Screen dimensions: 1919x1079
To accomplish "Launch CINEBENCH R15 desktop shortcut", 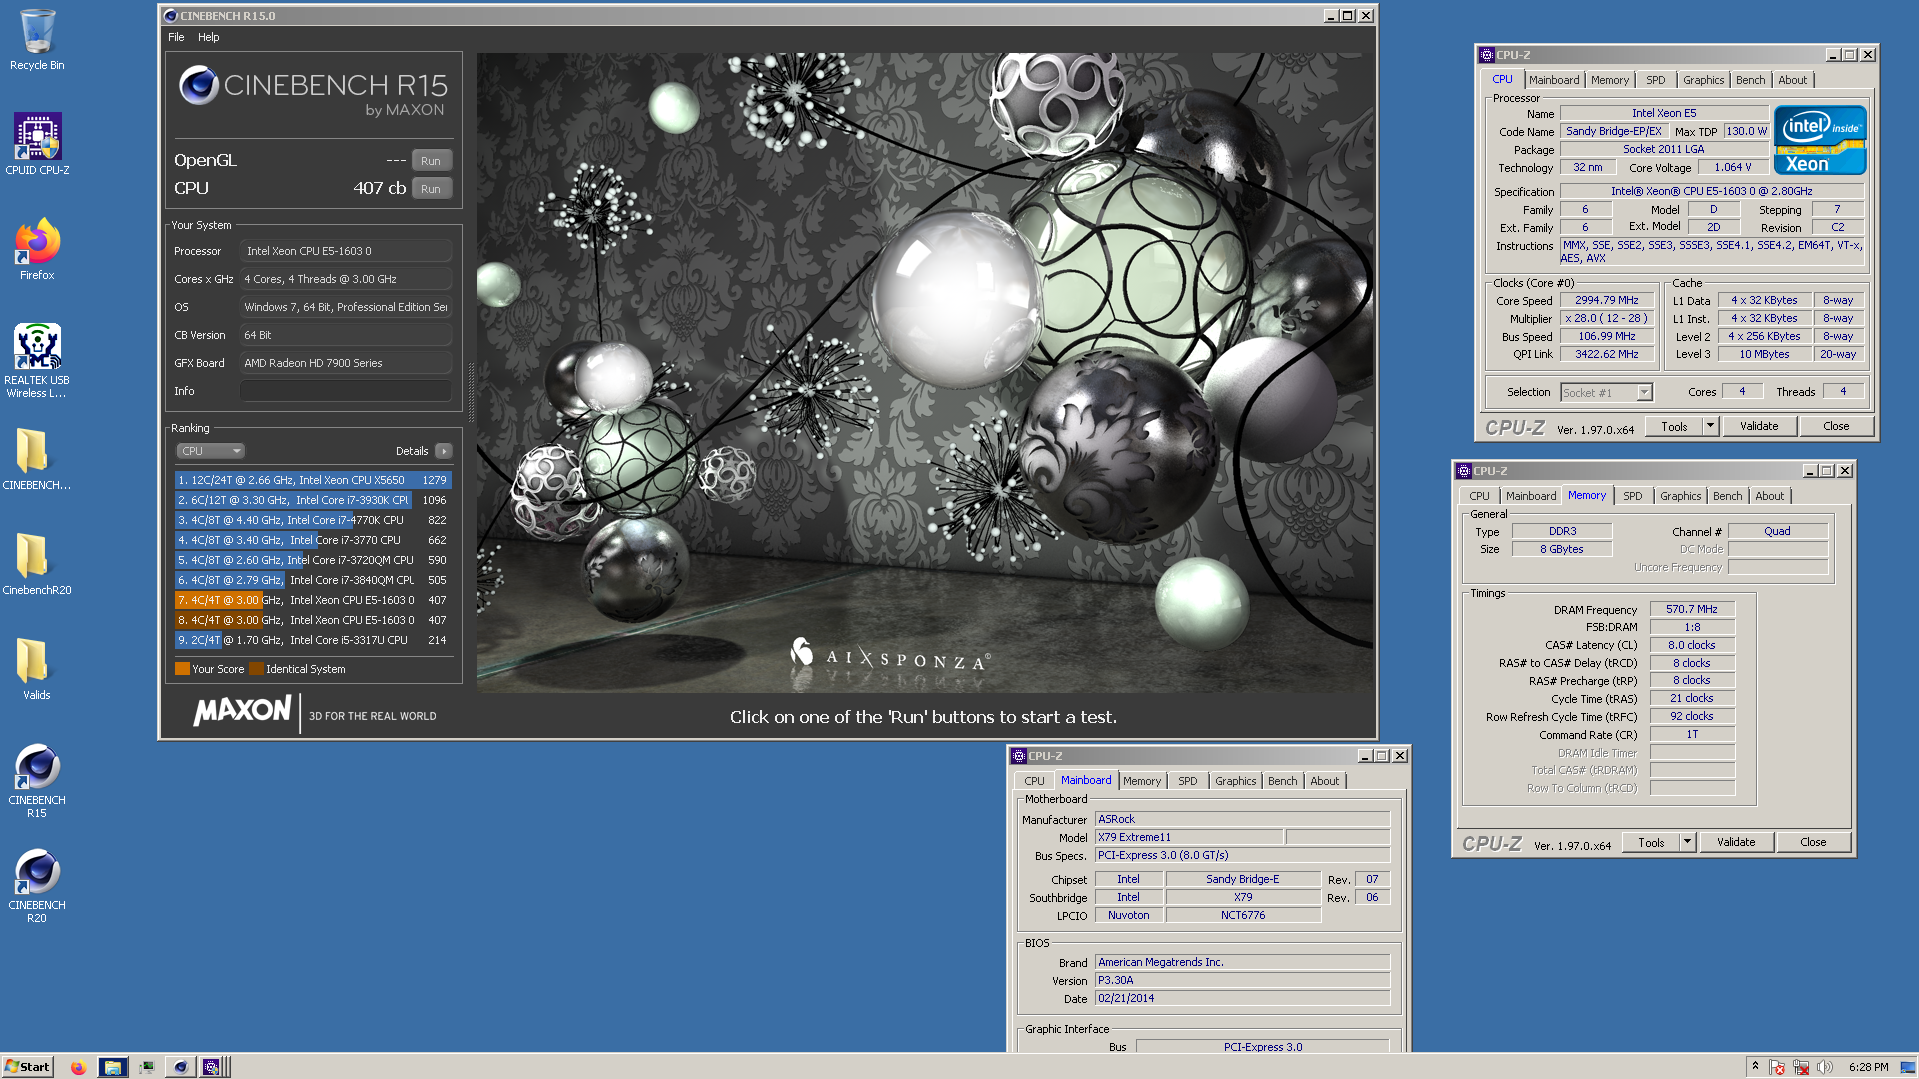I will pyautogui.click(x=37, y=781).
